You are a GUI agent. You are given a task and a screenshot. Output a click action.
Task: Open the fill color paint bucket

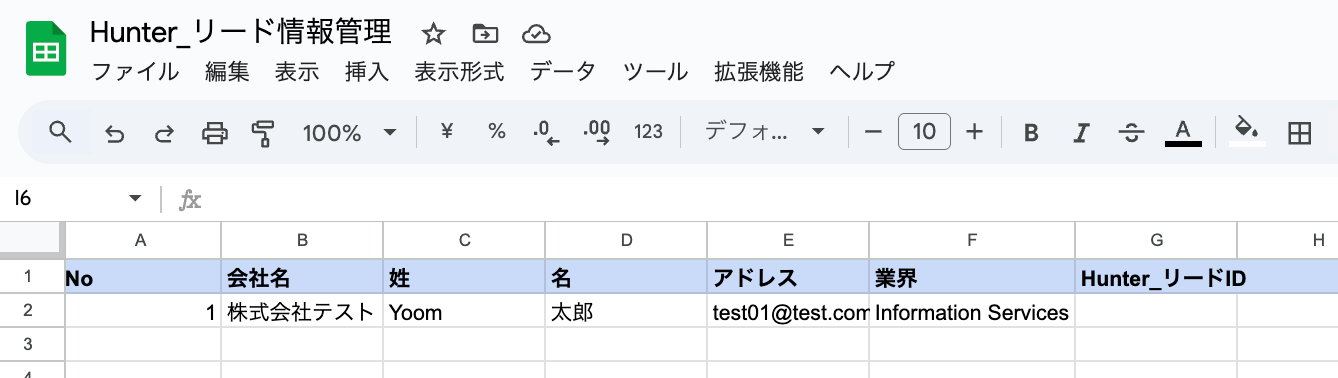(1246, 130)
